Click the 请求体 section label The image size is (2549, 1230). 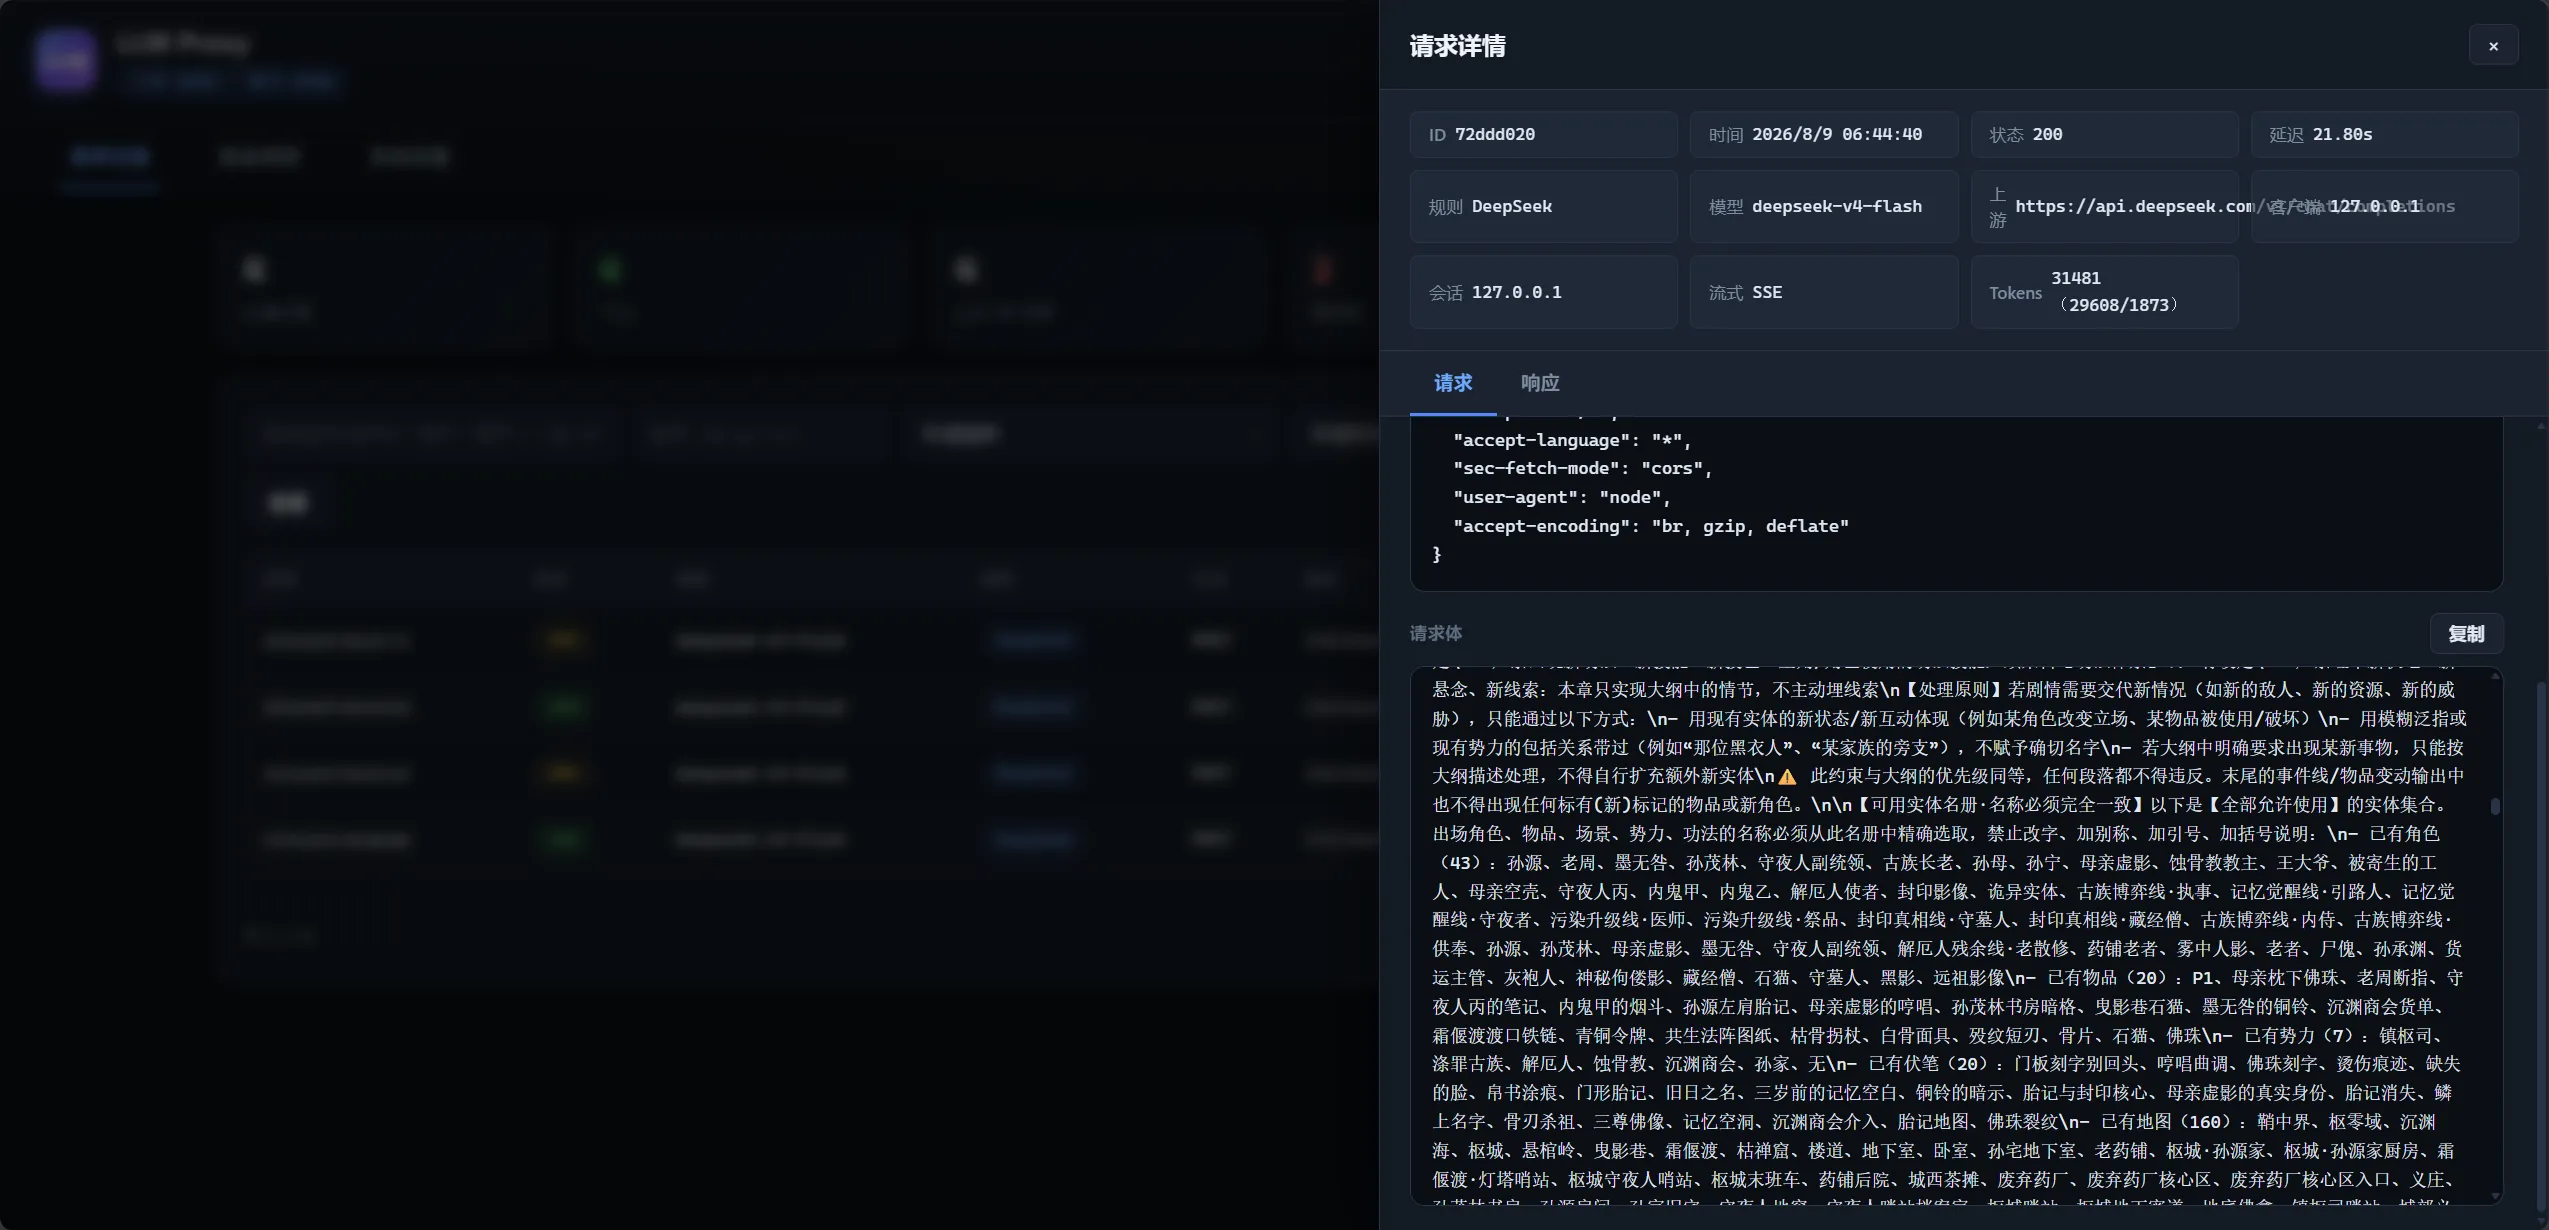pyautogui.click(x=1436, y=633)
